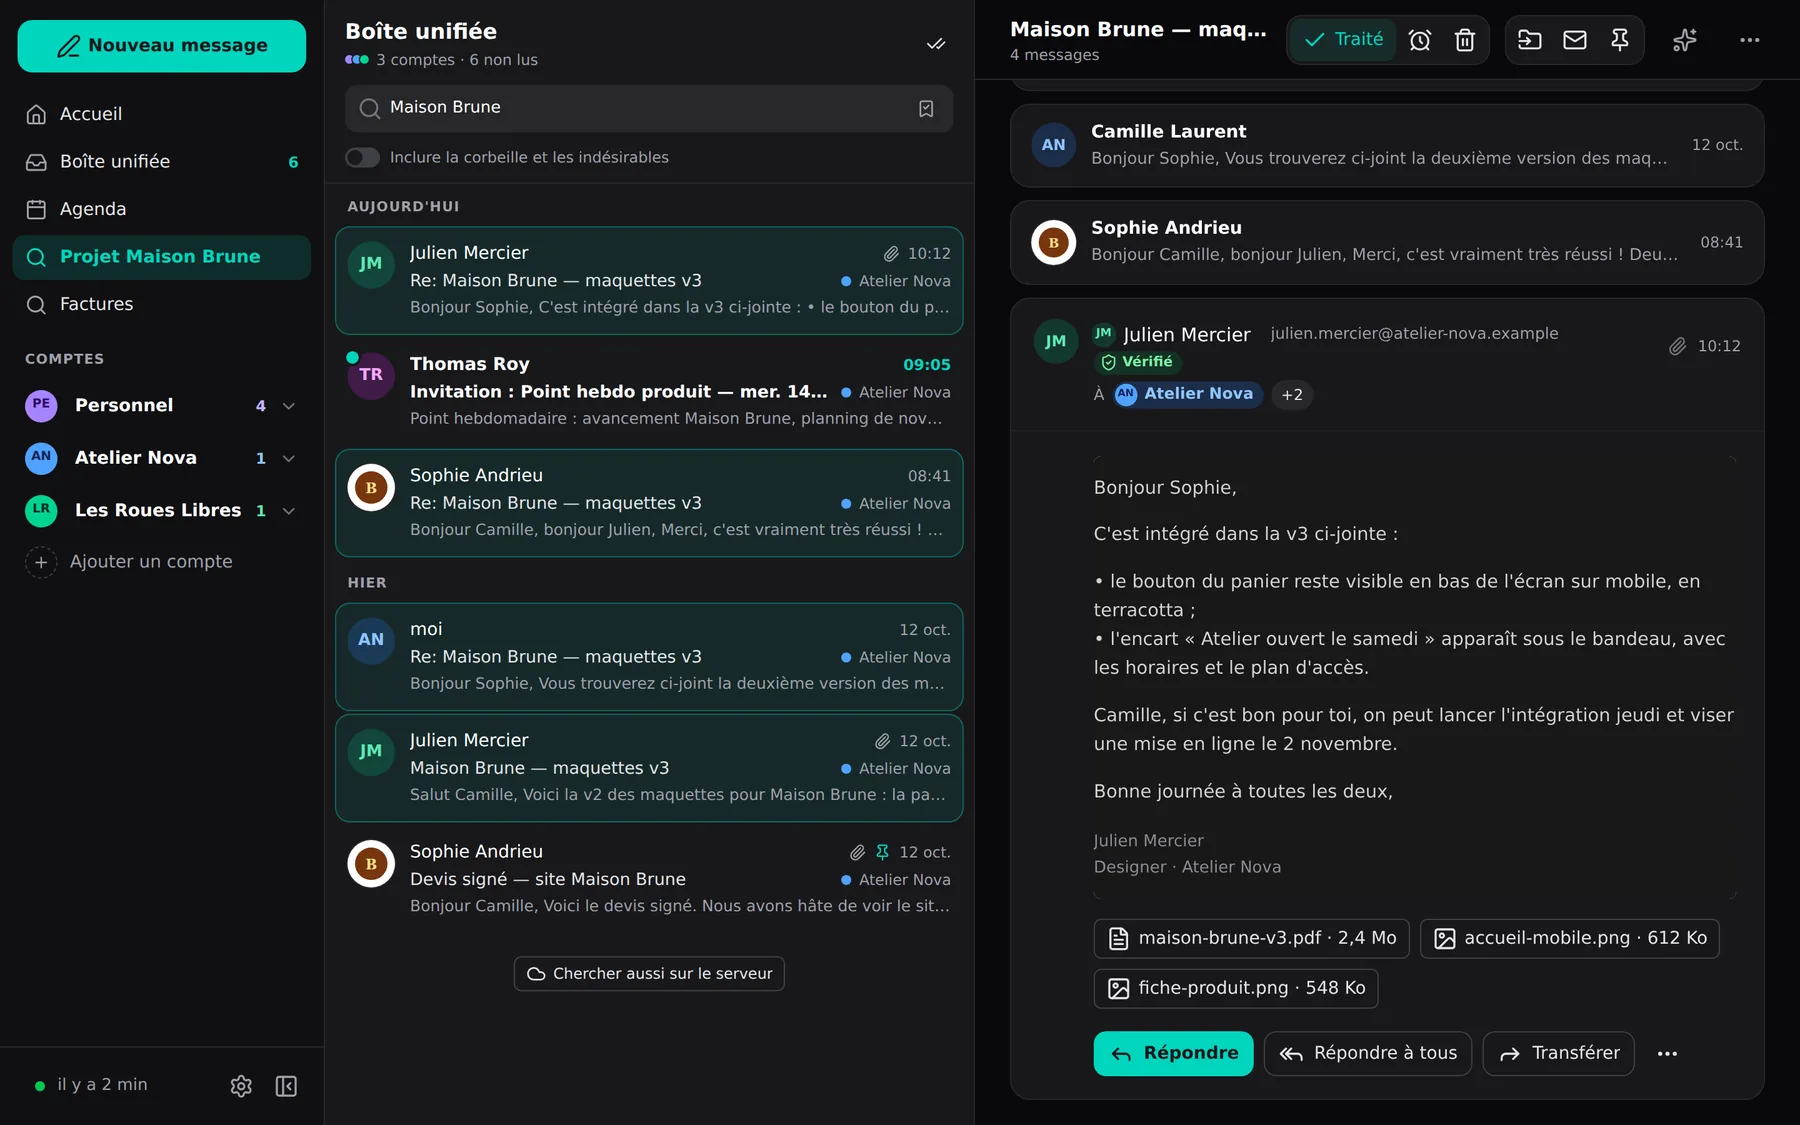Compose with the Nouveau message button

click(x=162, y=46)
